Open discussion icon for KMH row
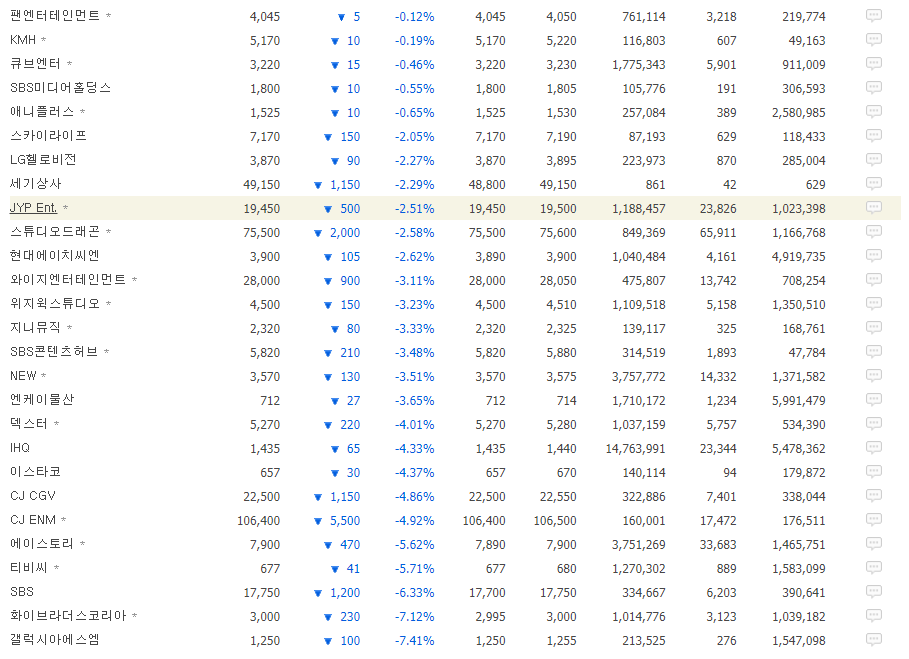Viewport: 909px width, 659px height. point(874,39)
